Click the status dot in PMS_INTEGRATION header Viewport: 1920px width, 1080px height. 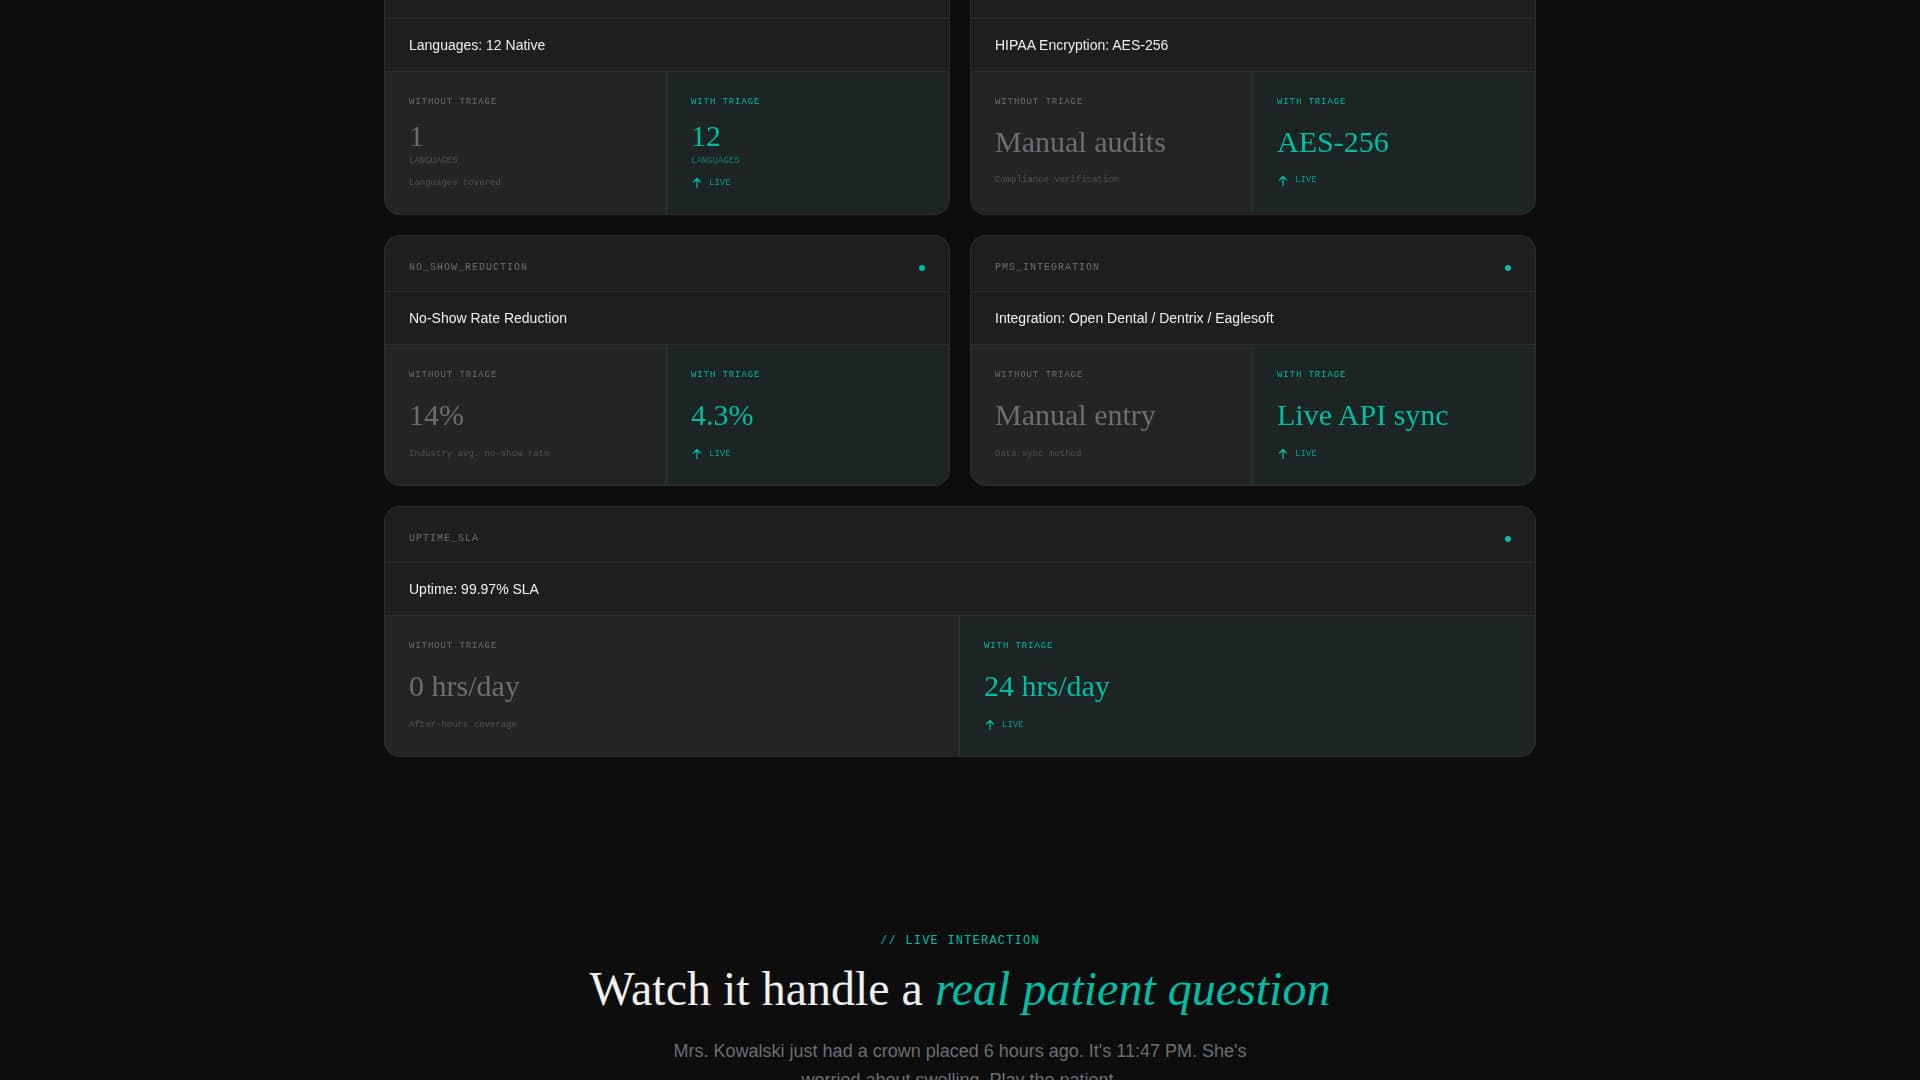(1508, 268)
